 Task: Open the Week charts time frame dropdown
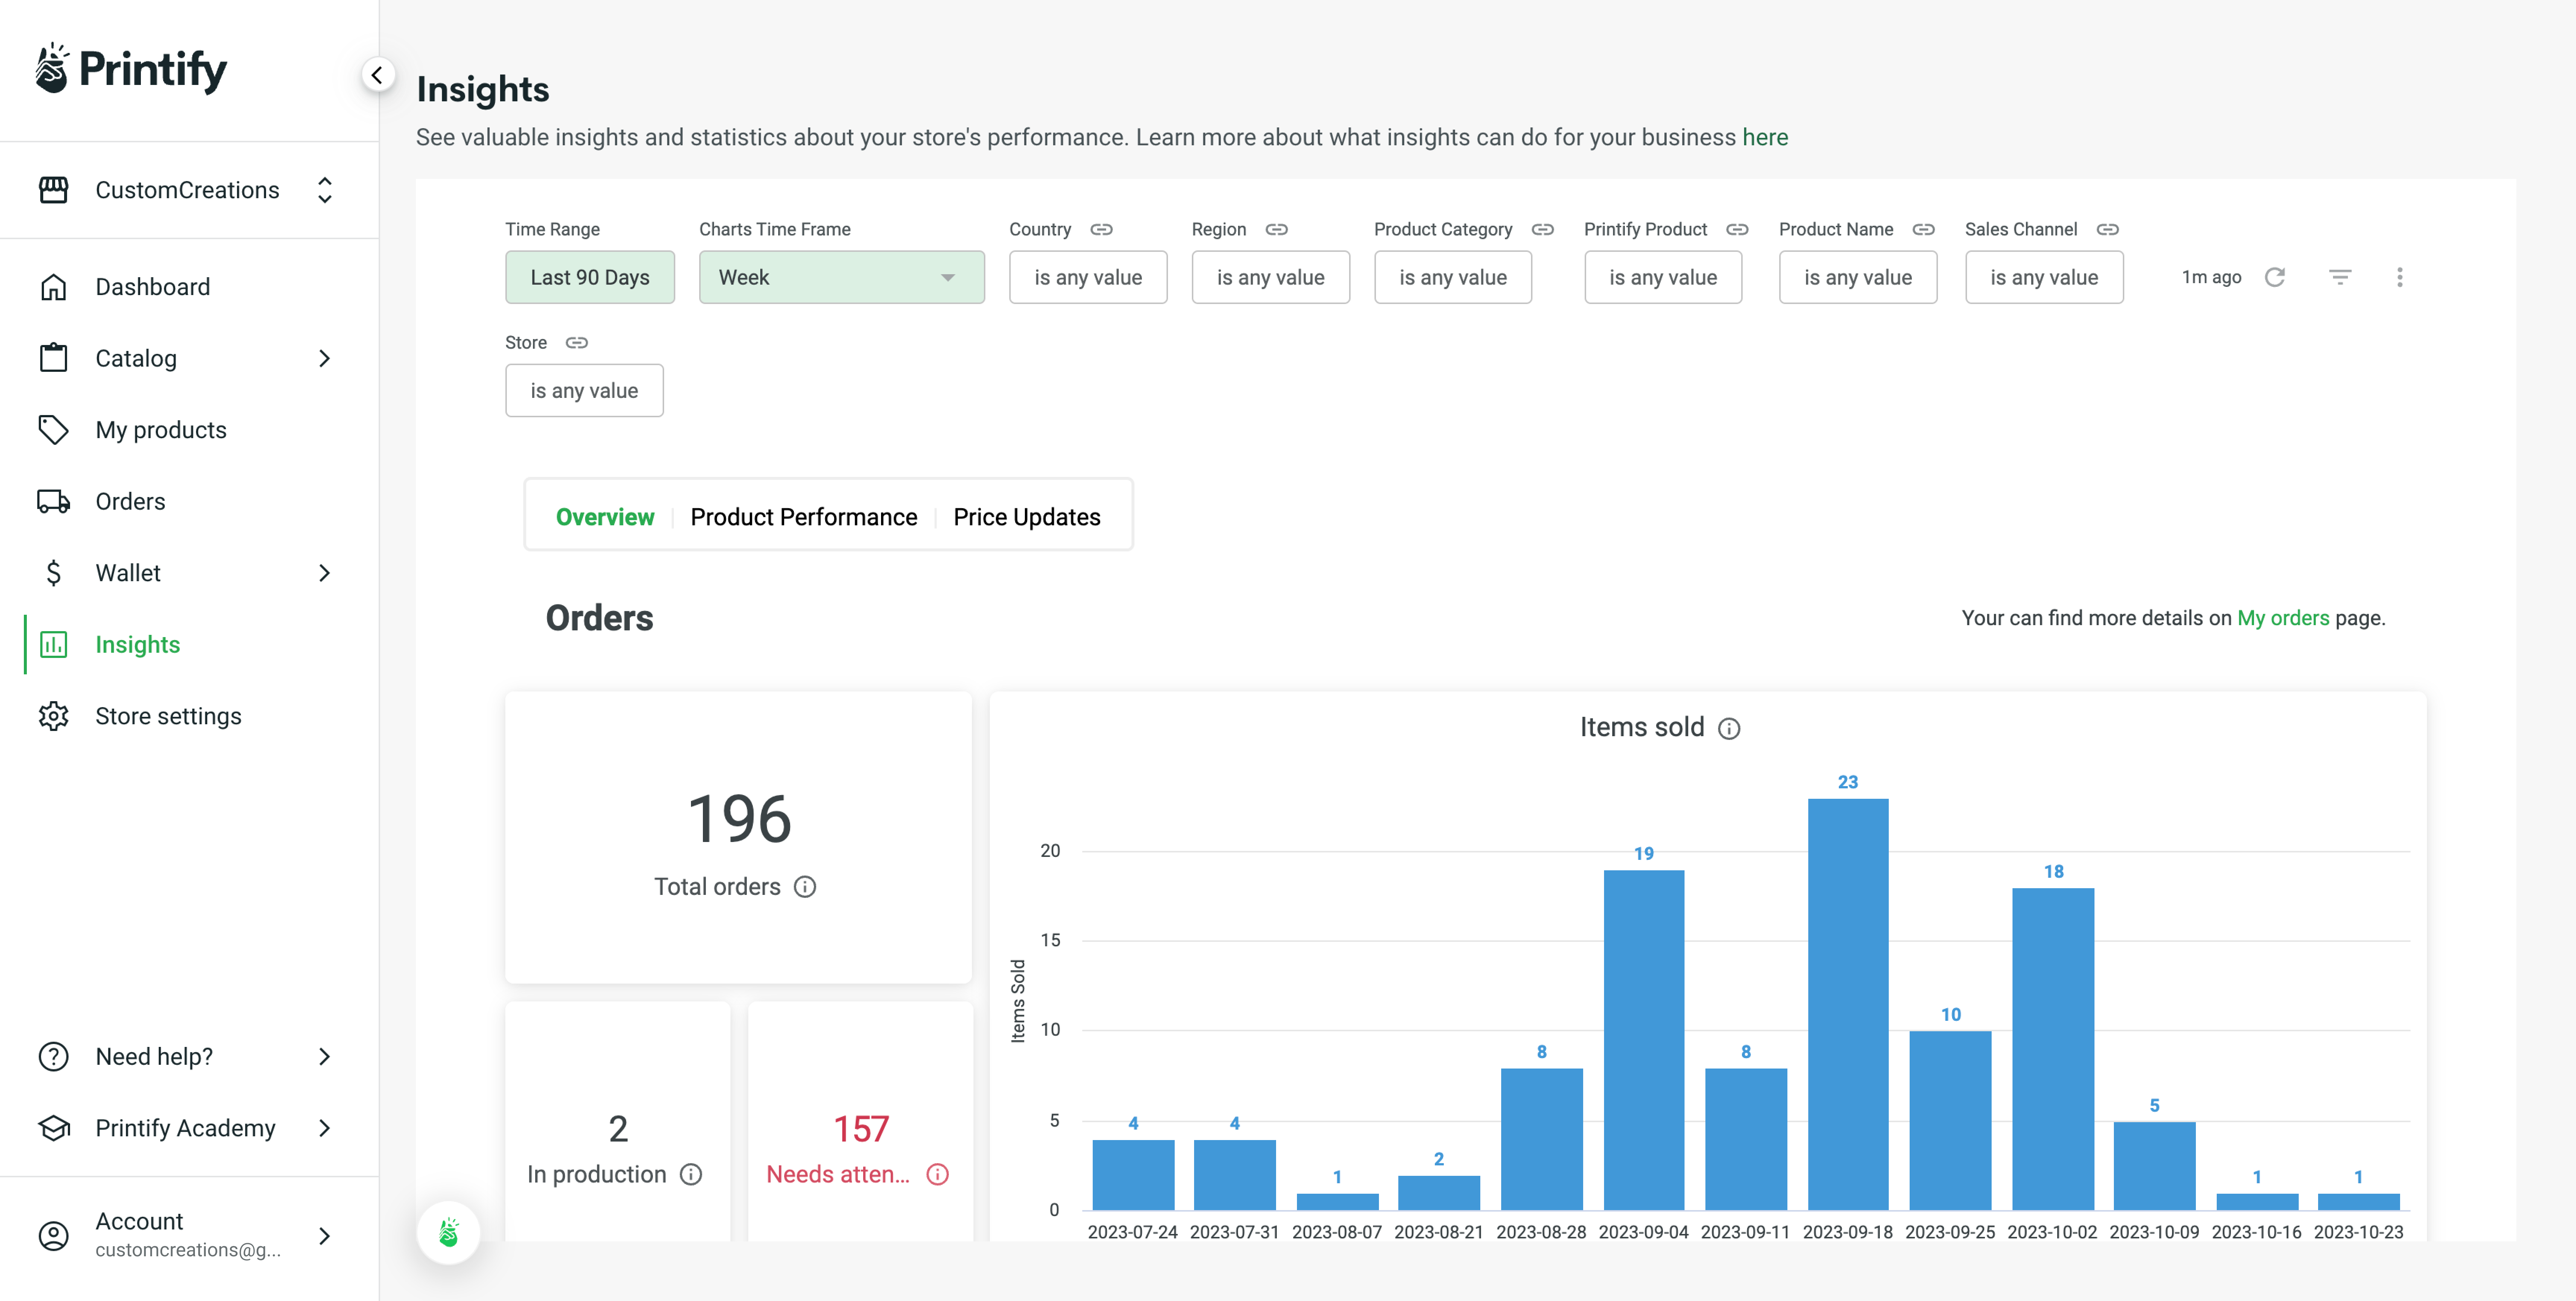pos(841,277)
